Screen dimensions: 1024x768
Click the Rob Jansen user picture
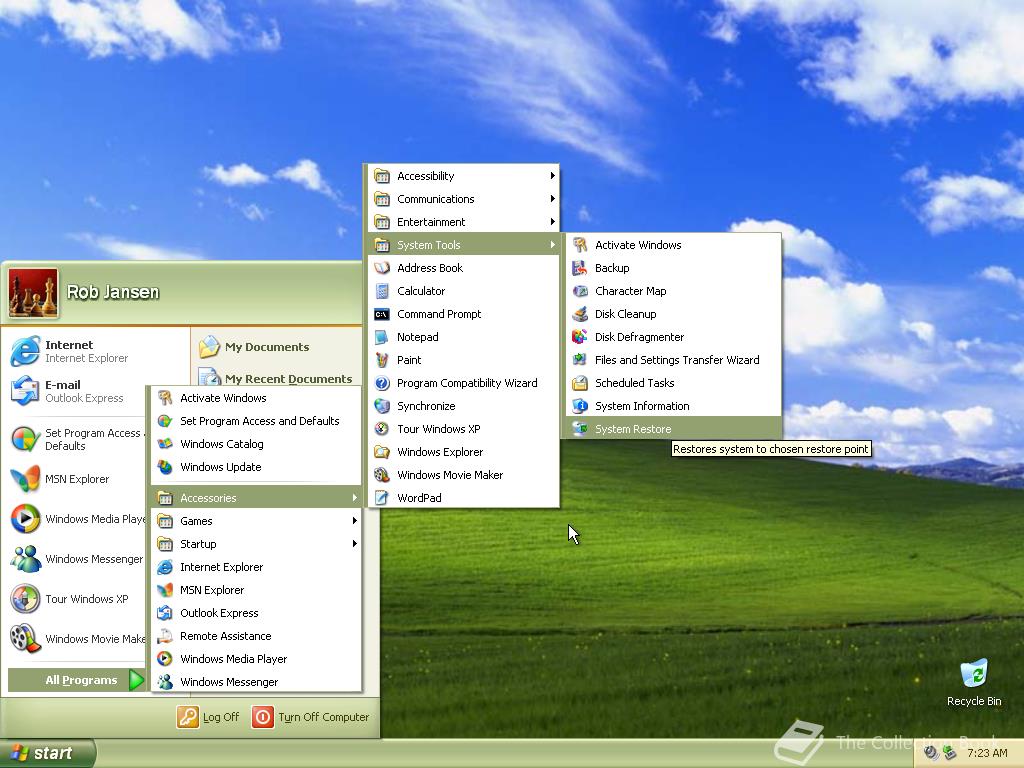[33, 293]
